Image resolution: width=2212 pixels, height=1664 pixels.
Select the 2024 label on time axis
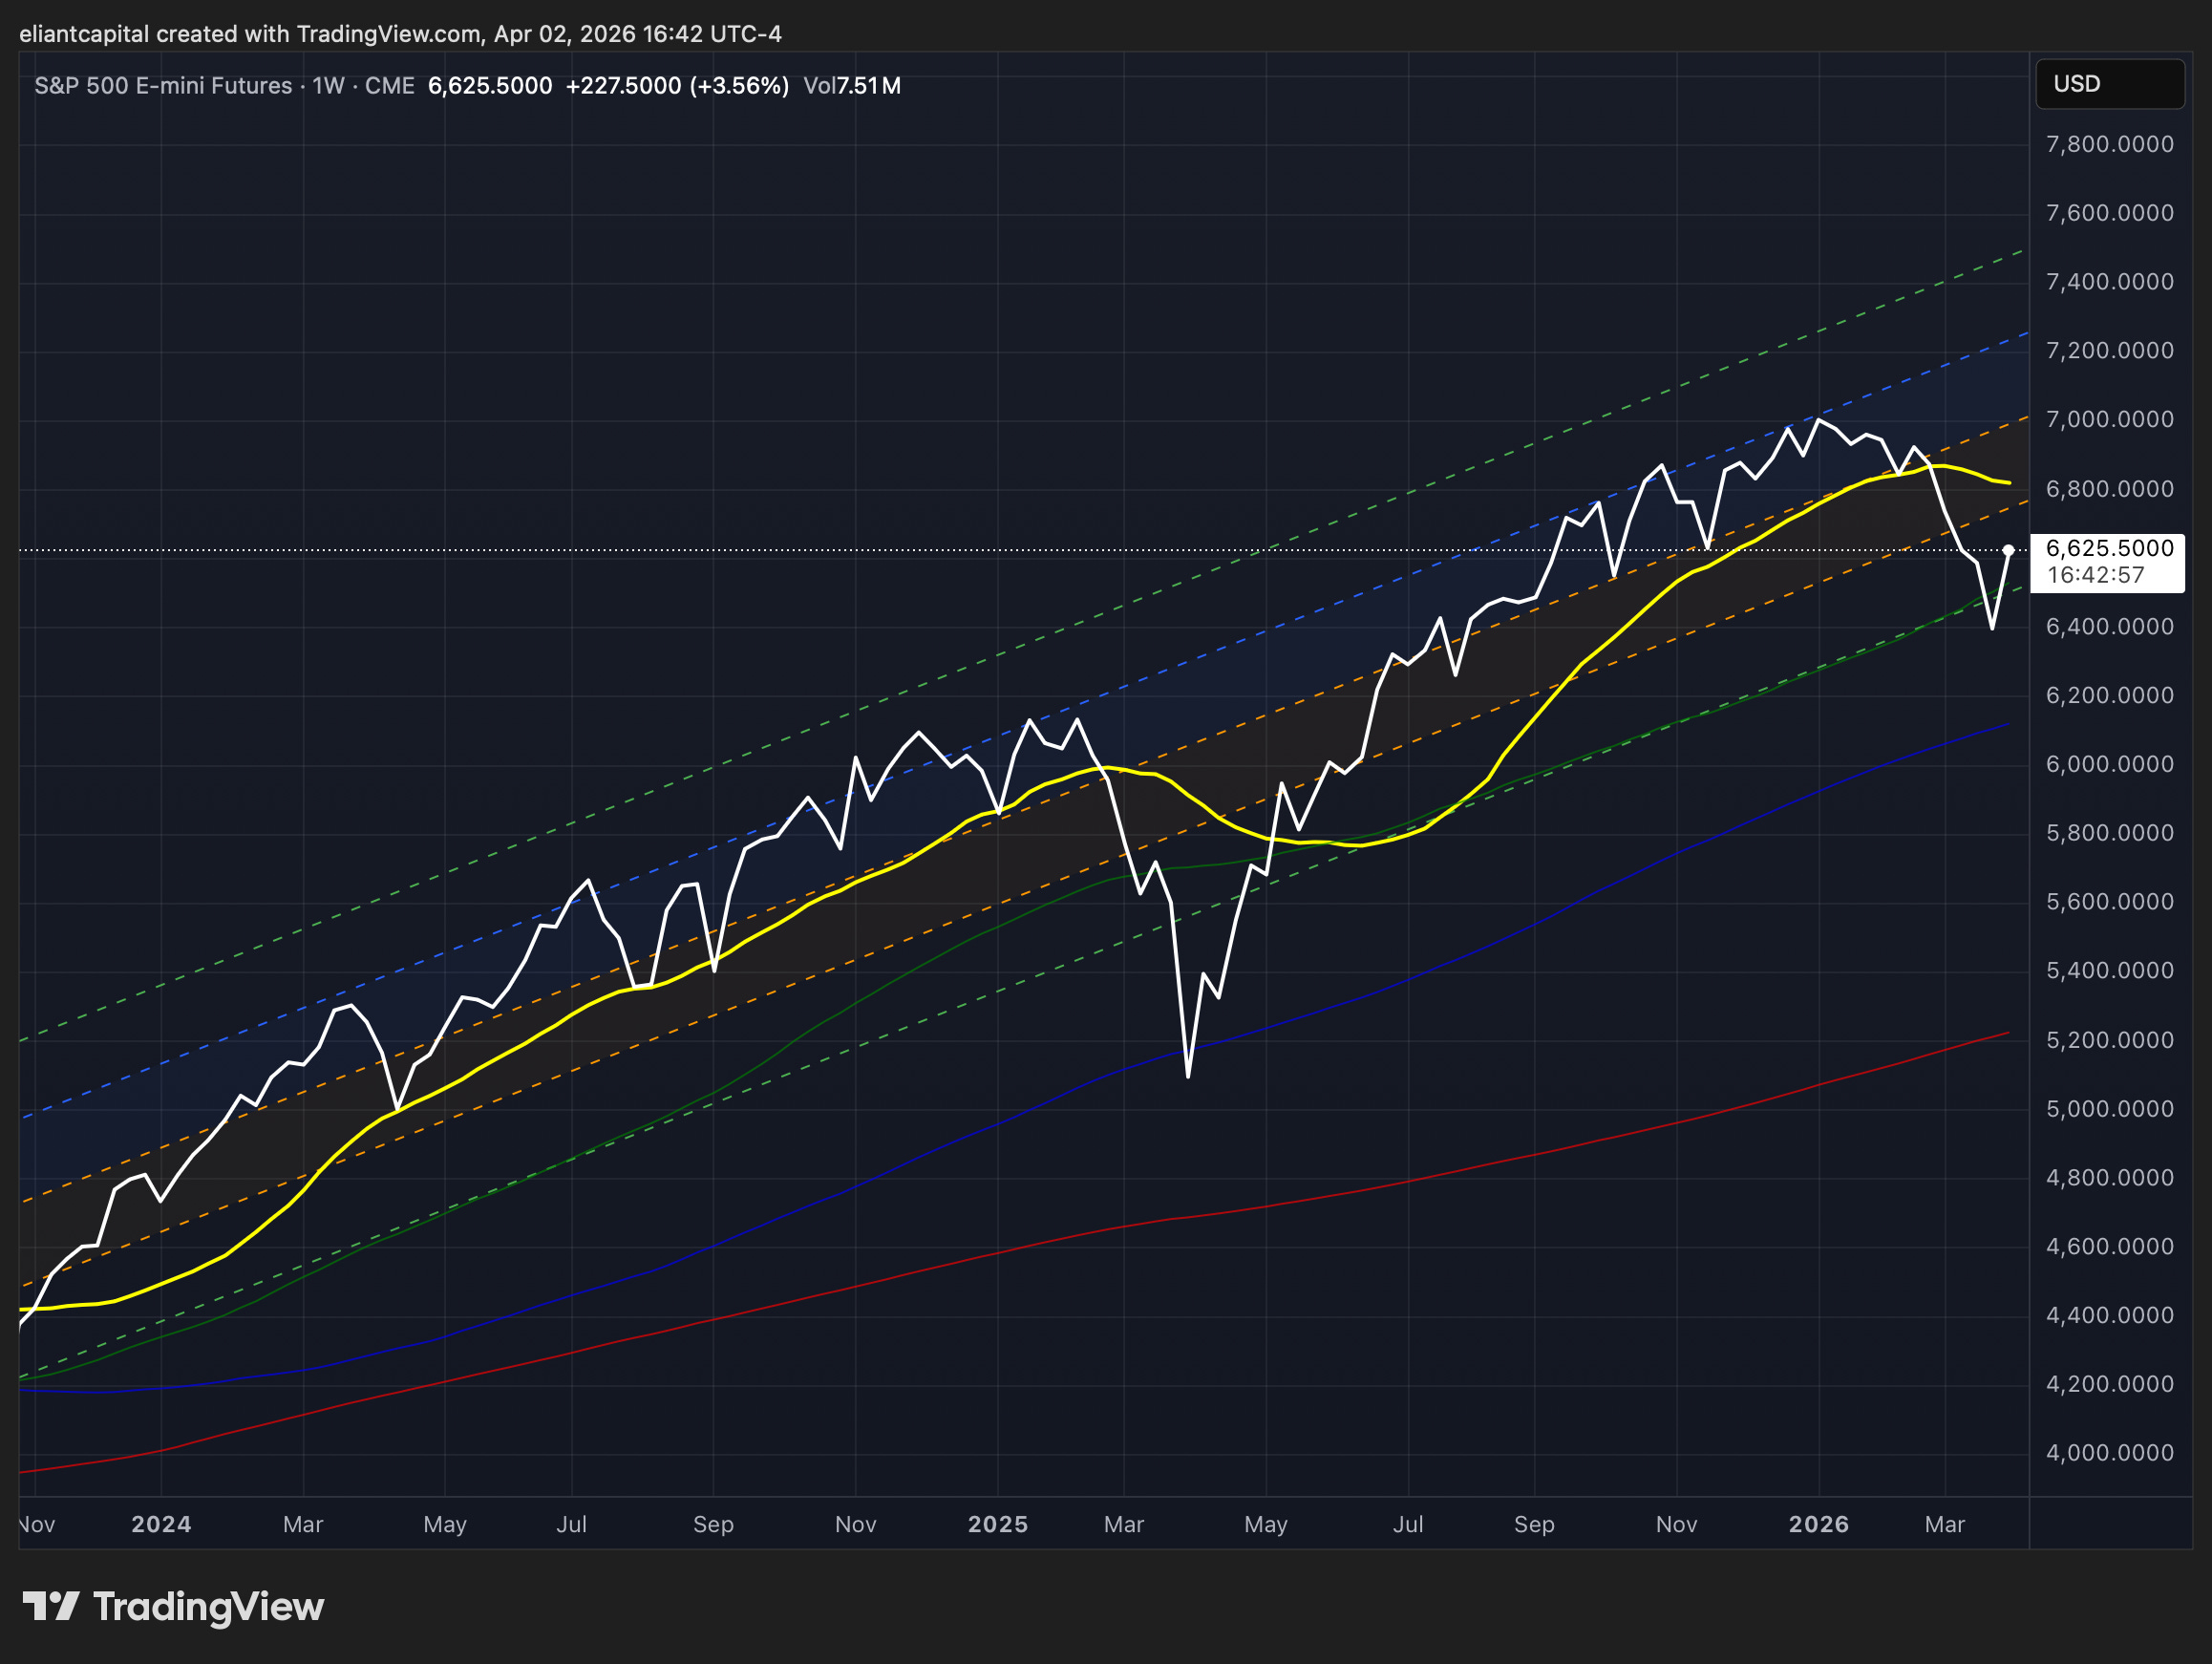(x=161, y=1524)
